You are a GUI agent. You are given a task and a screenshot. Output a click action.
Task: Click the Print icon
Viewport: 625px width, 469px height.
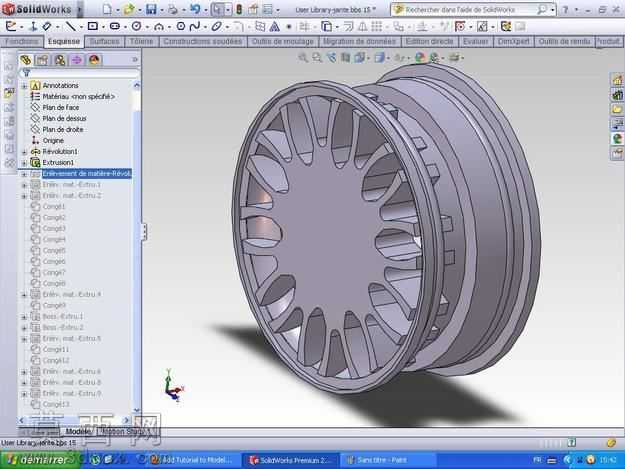click(x=173, y=9)
